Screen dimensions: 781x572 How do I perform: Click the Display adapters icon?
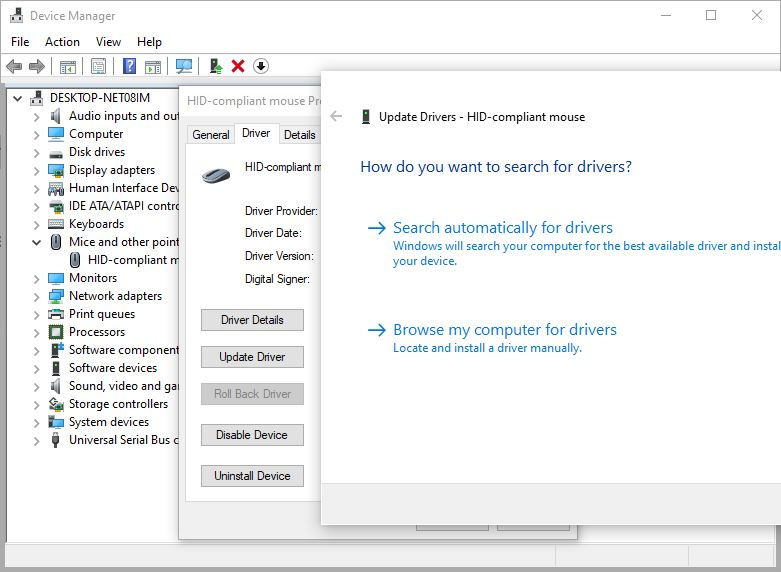56,170
